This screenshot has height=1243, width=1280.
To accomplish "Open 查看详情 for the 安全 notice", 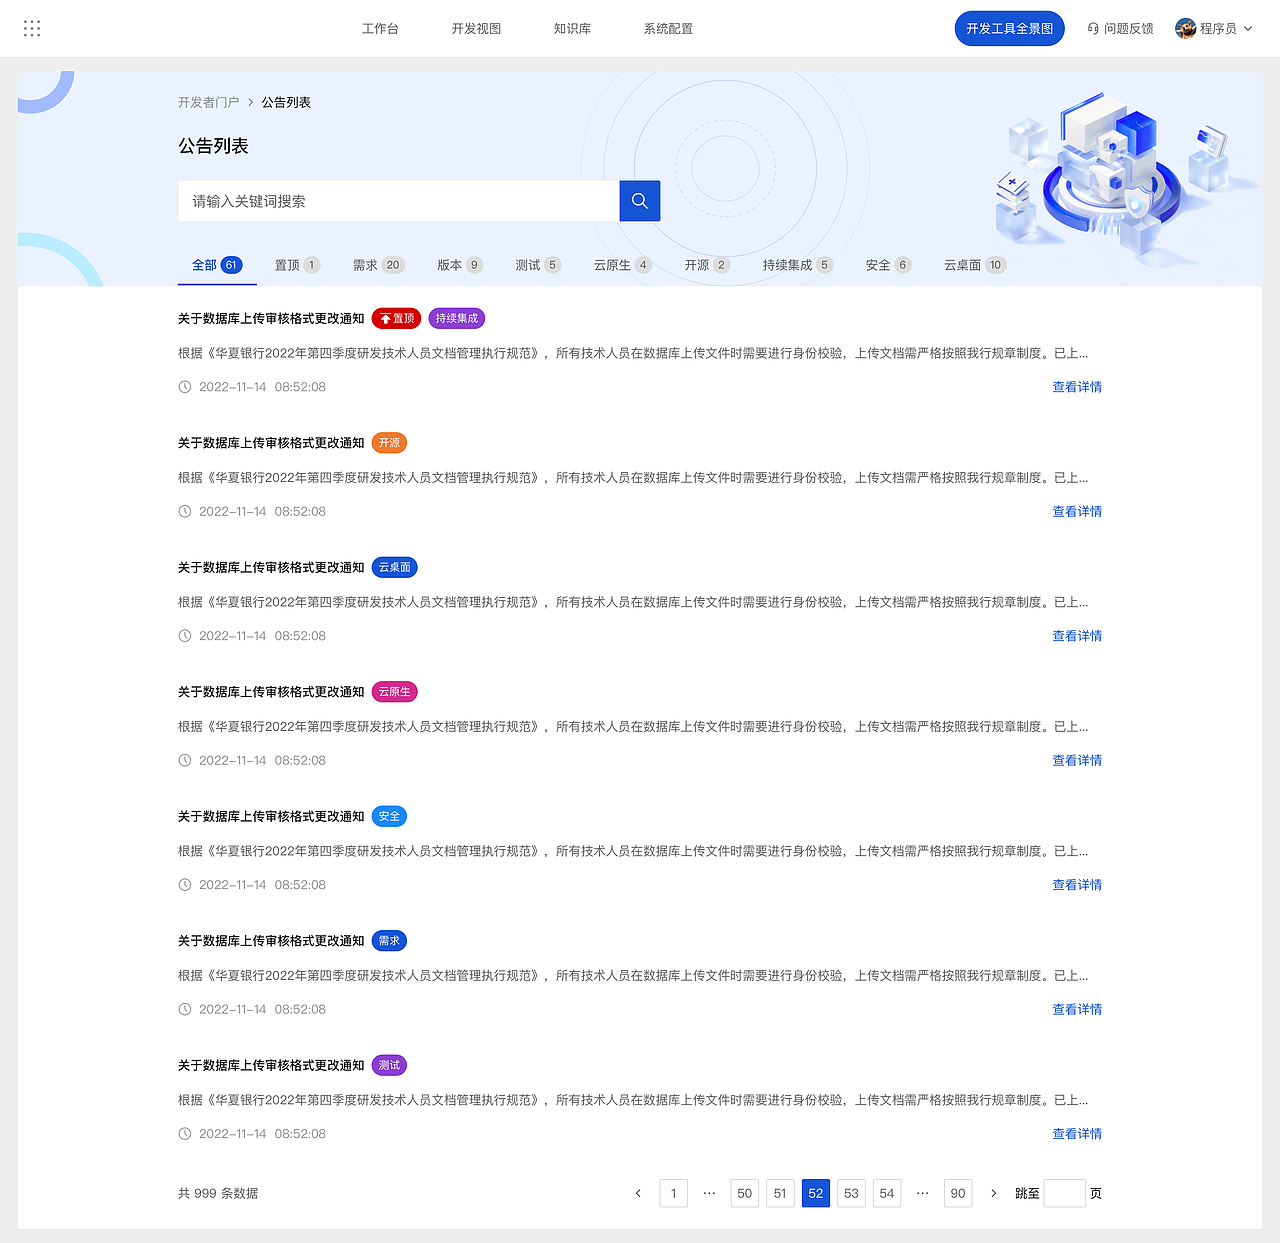I will [1077, 885].
